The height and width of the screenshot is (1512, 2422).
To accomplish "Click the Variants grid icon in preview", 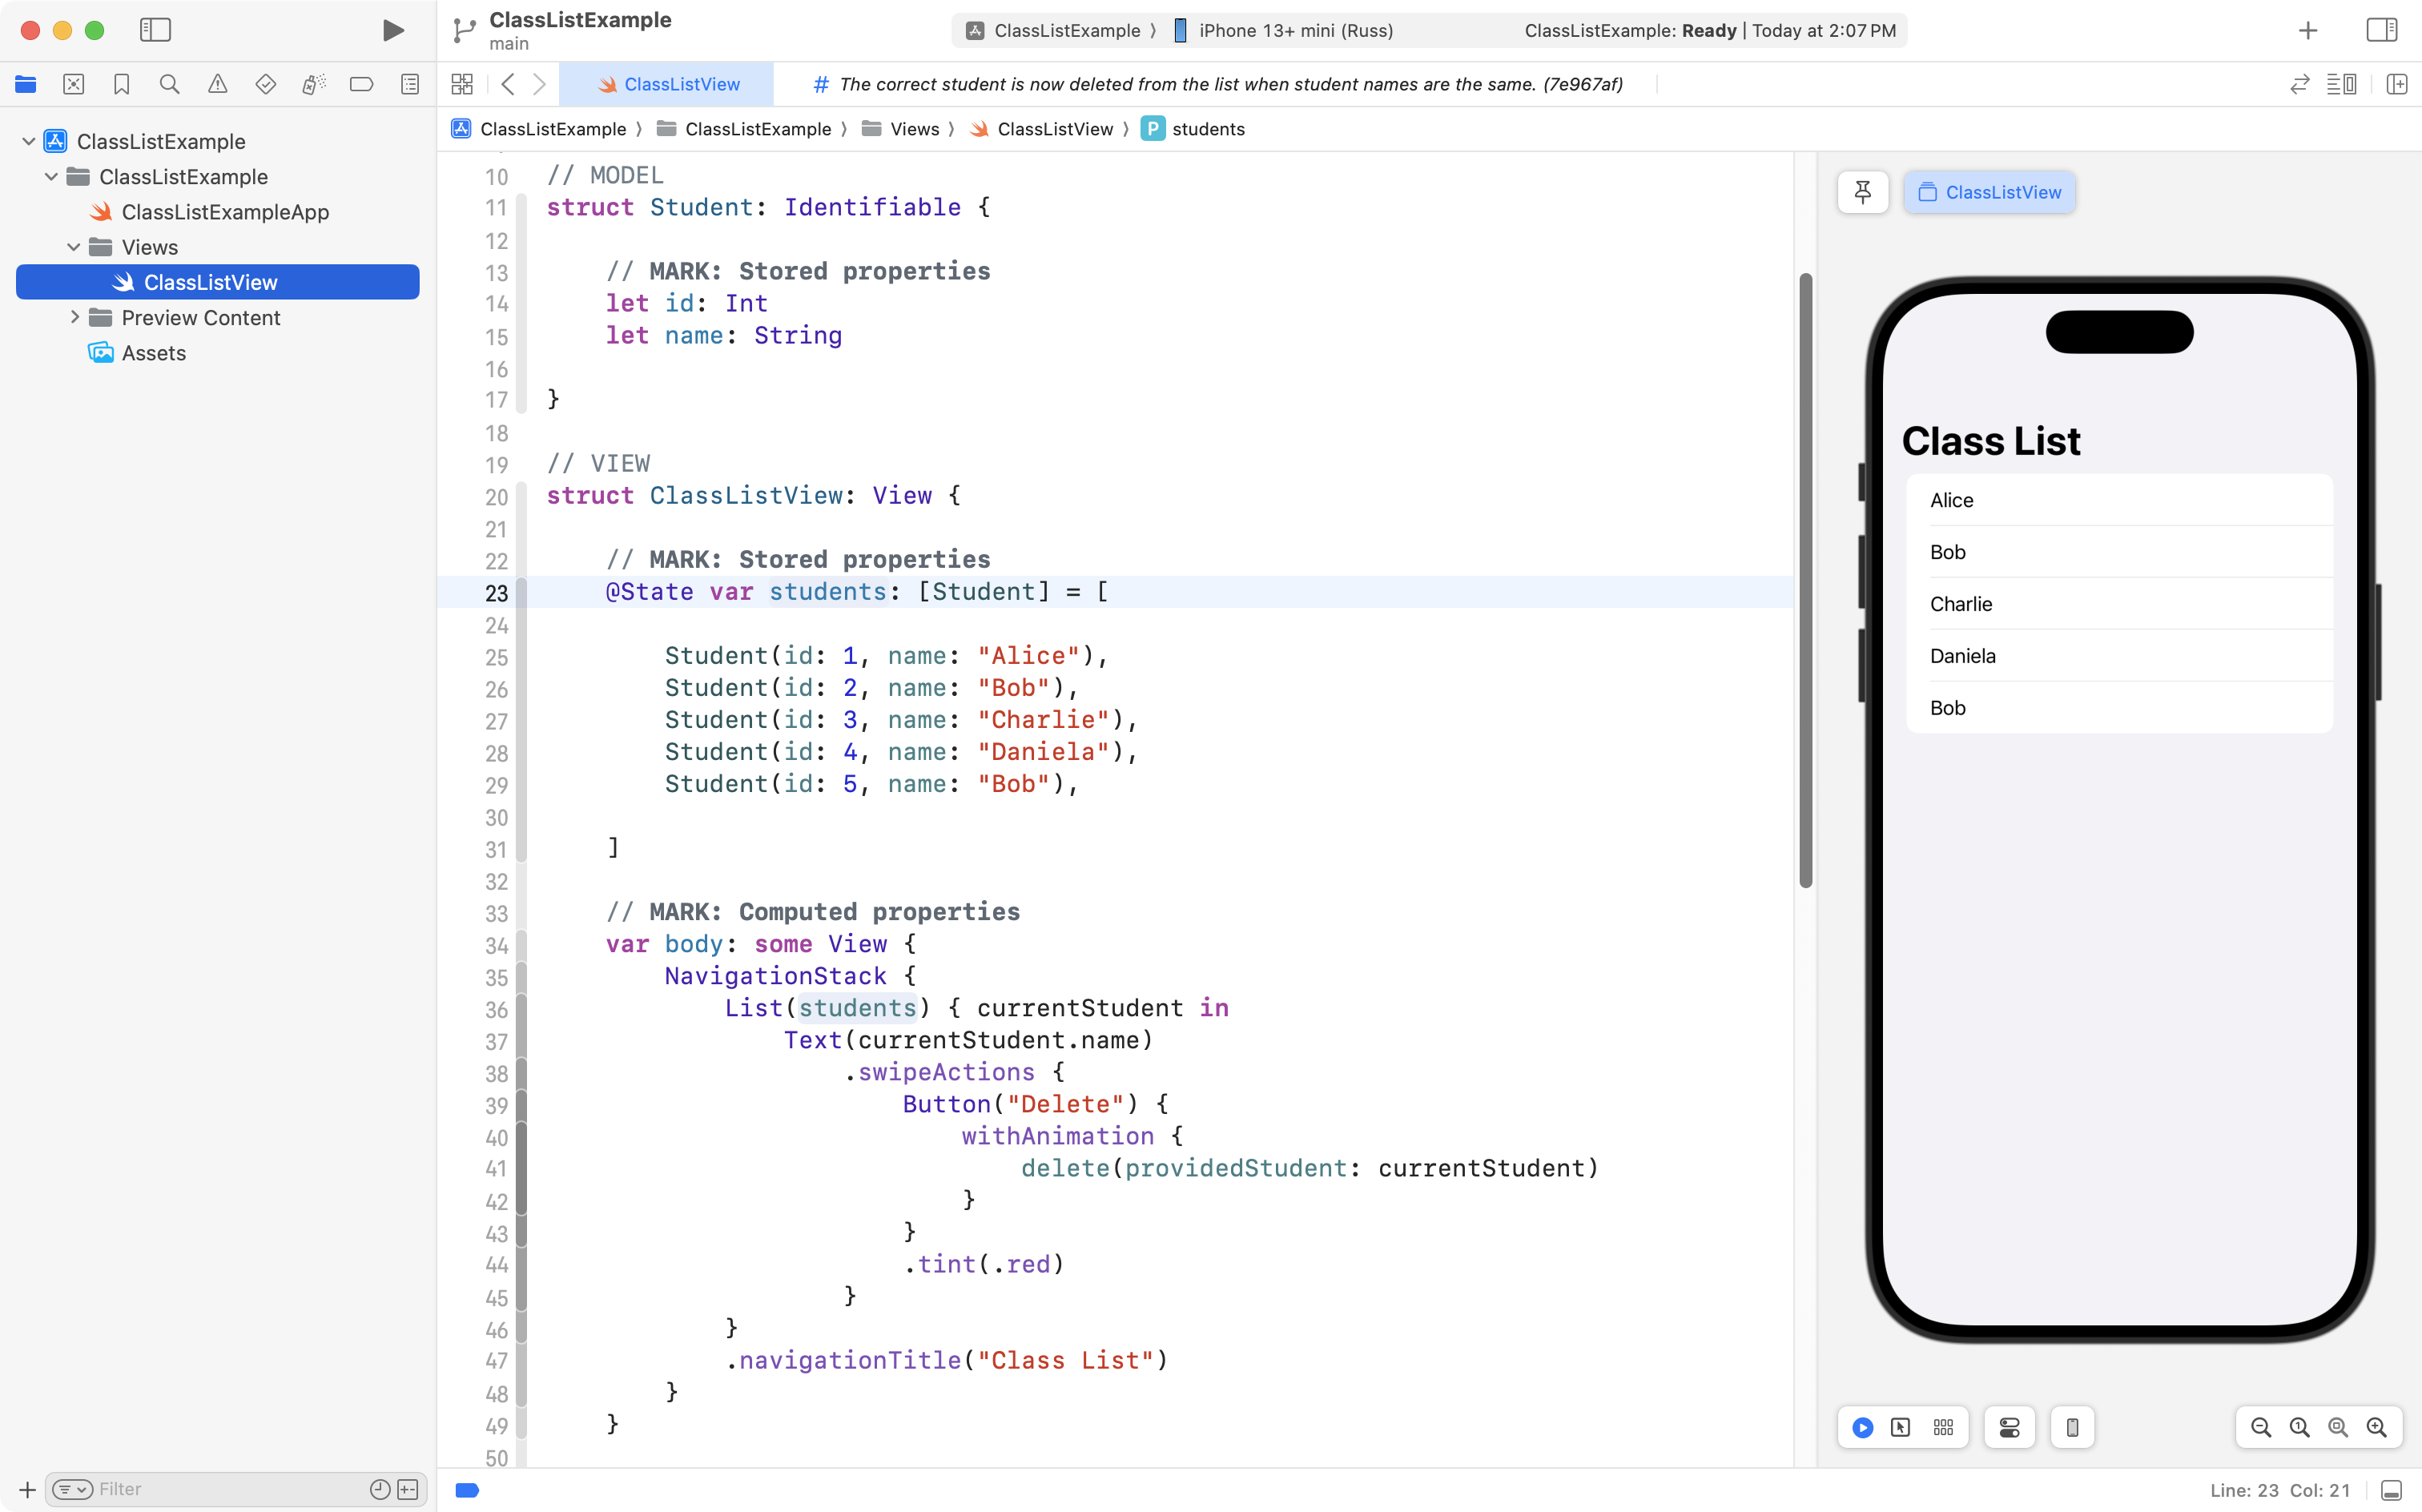I will point(1942,1427).
